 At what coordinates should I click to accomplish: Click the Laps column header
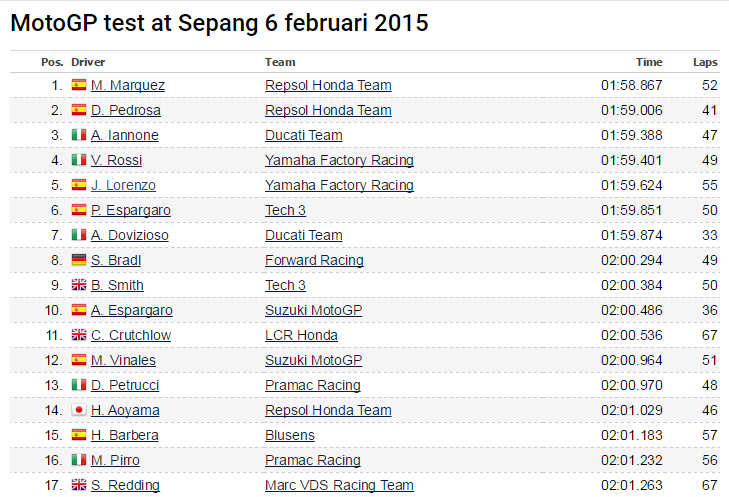(x=705, y=62)
